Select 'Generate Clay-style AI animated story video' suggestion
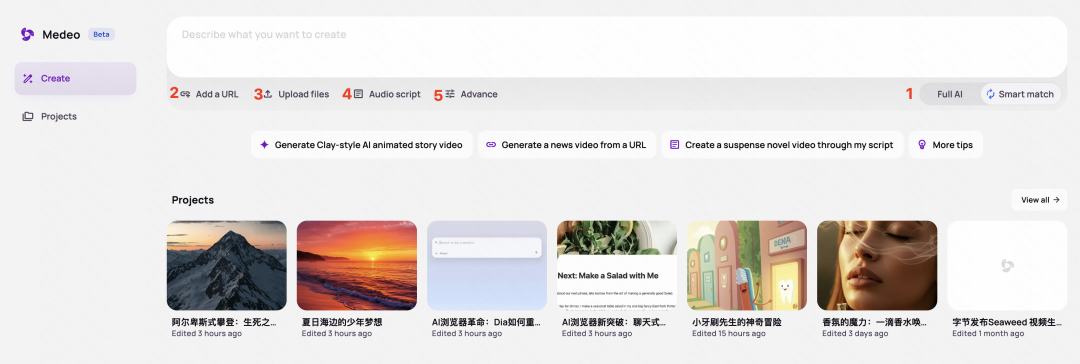The image size is (1080, 364). pyautogui.click(x=362, y=145)
